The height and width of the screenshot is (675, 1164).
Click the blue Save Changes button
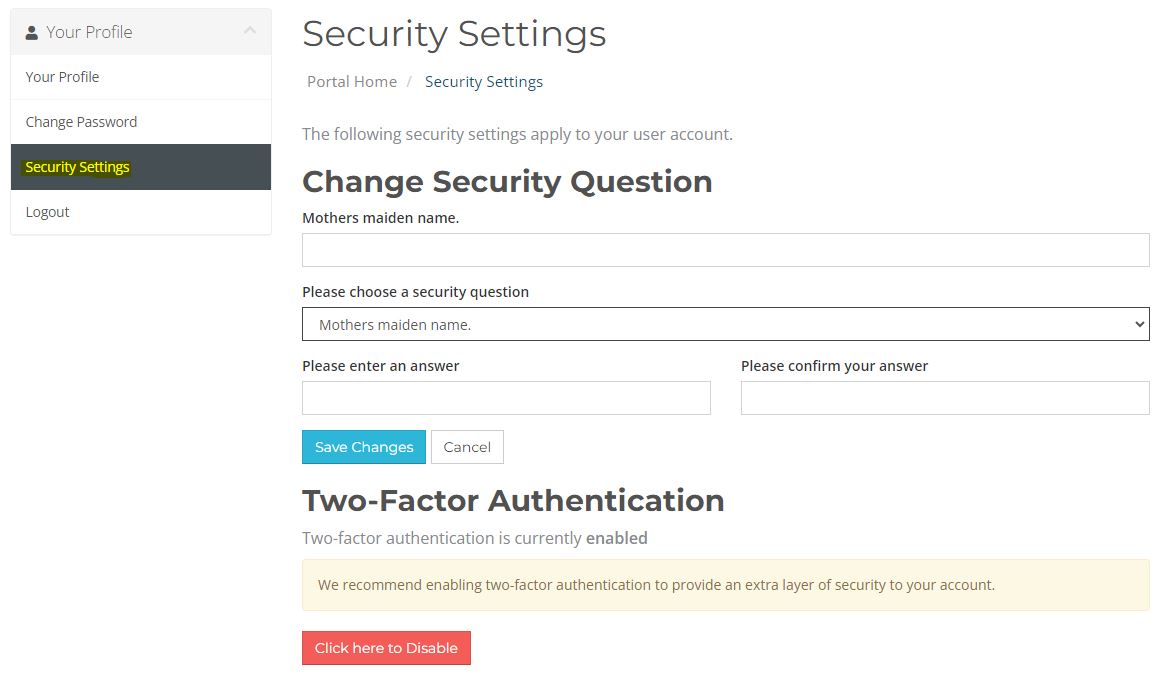364,447
